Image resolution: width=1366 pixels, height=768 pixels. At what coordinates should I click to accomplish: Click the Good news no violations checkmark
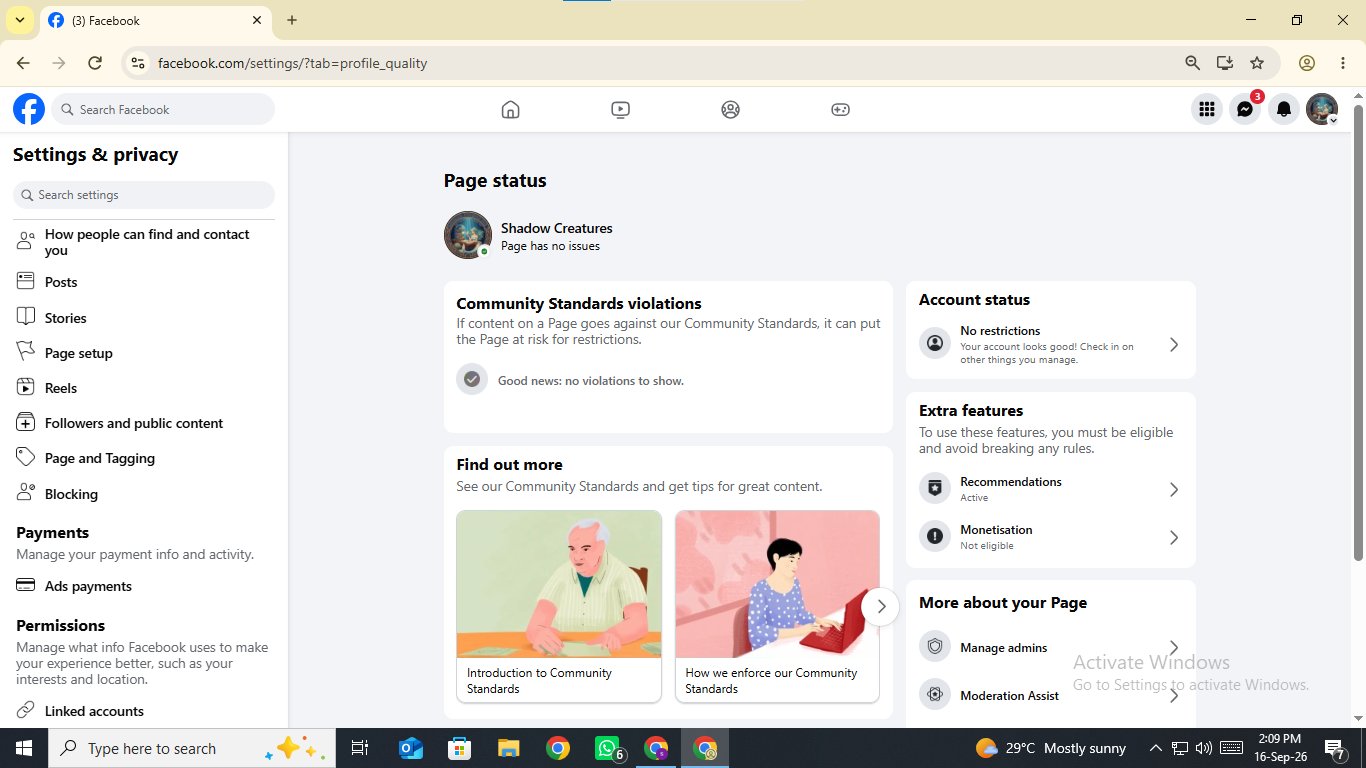[472, 380]
